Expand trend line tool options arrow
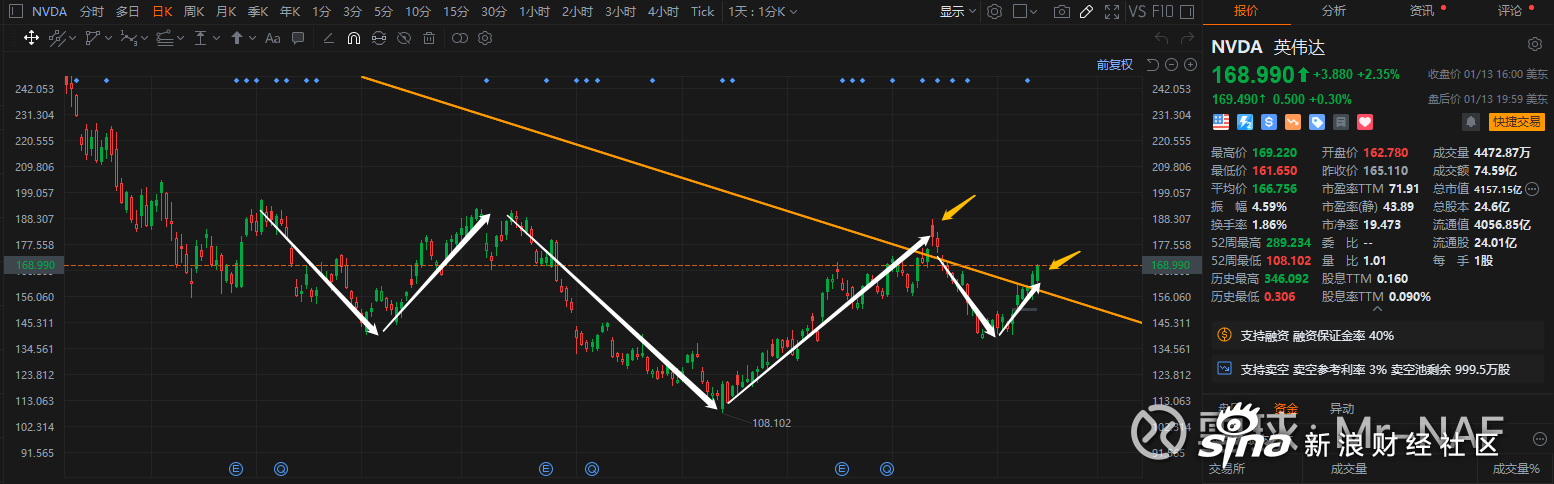Image resolution: width=1554 pixels, height=484 pixels. click(x=72, y=38)
